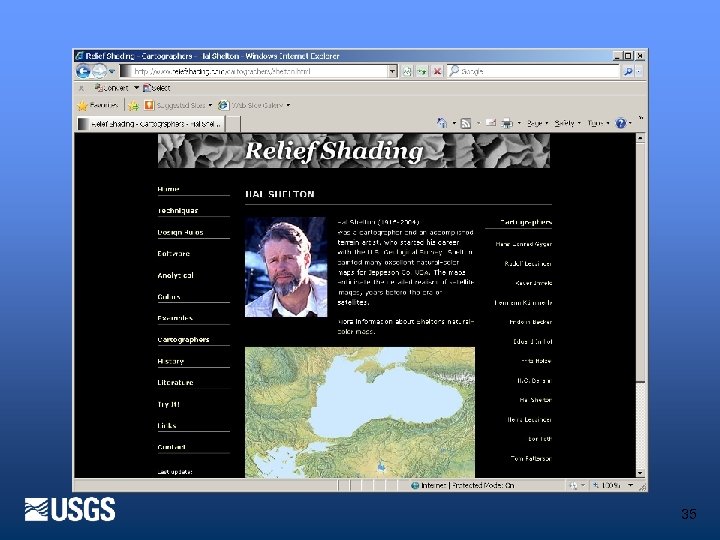
Task: Open the Favorites star button
Action: 98,105
